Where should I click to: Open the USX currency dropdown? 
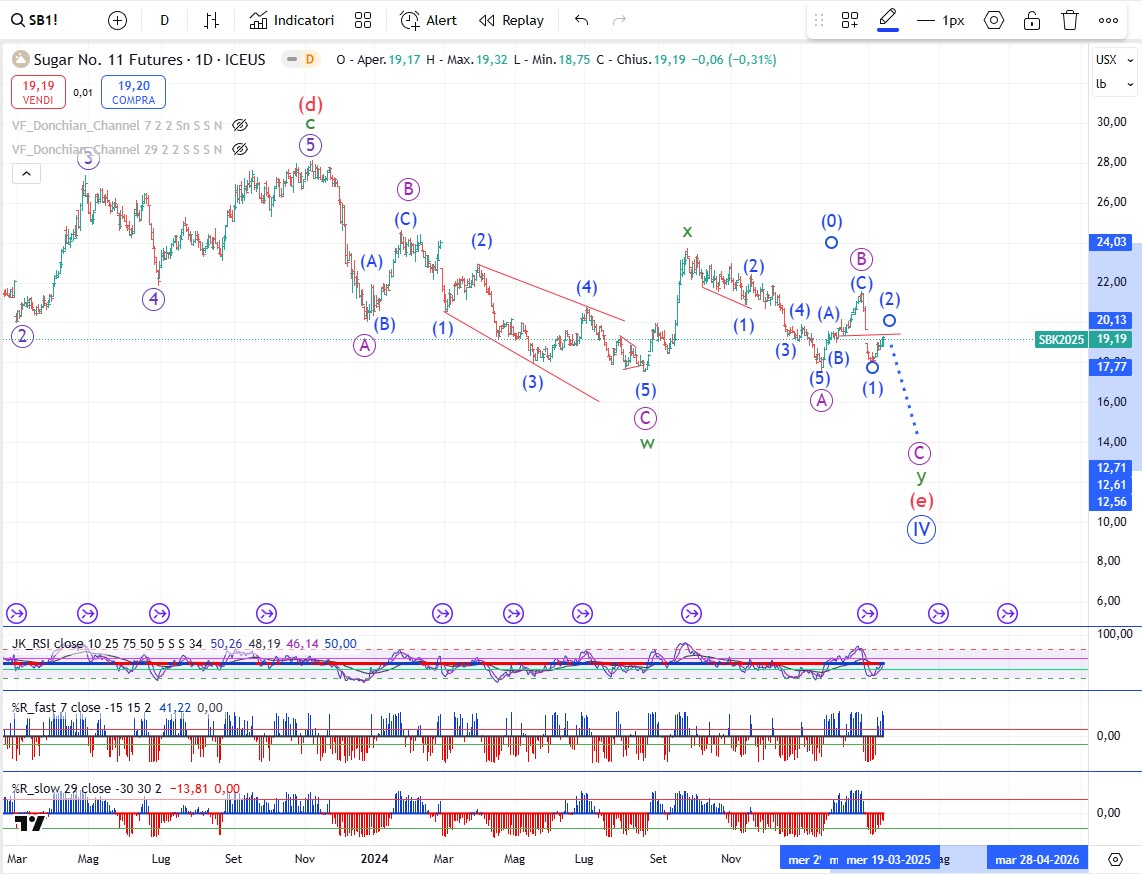pyautogui.click(x=1114, y=60)
